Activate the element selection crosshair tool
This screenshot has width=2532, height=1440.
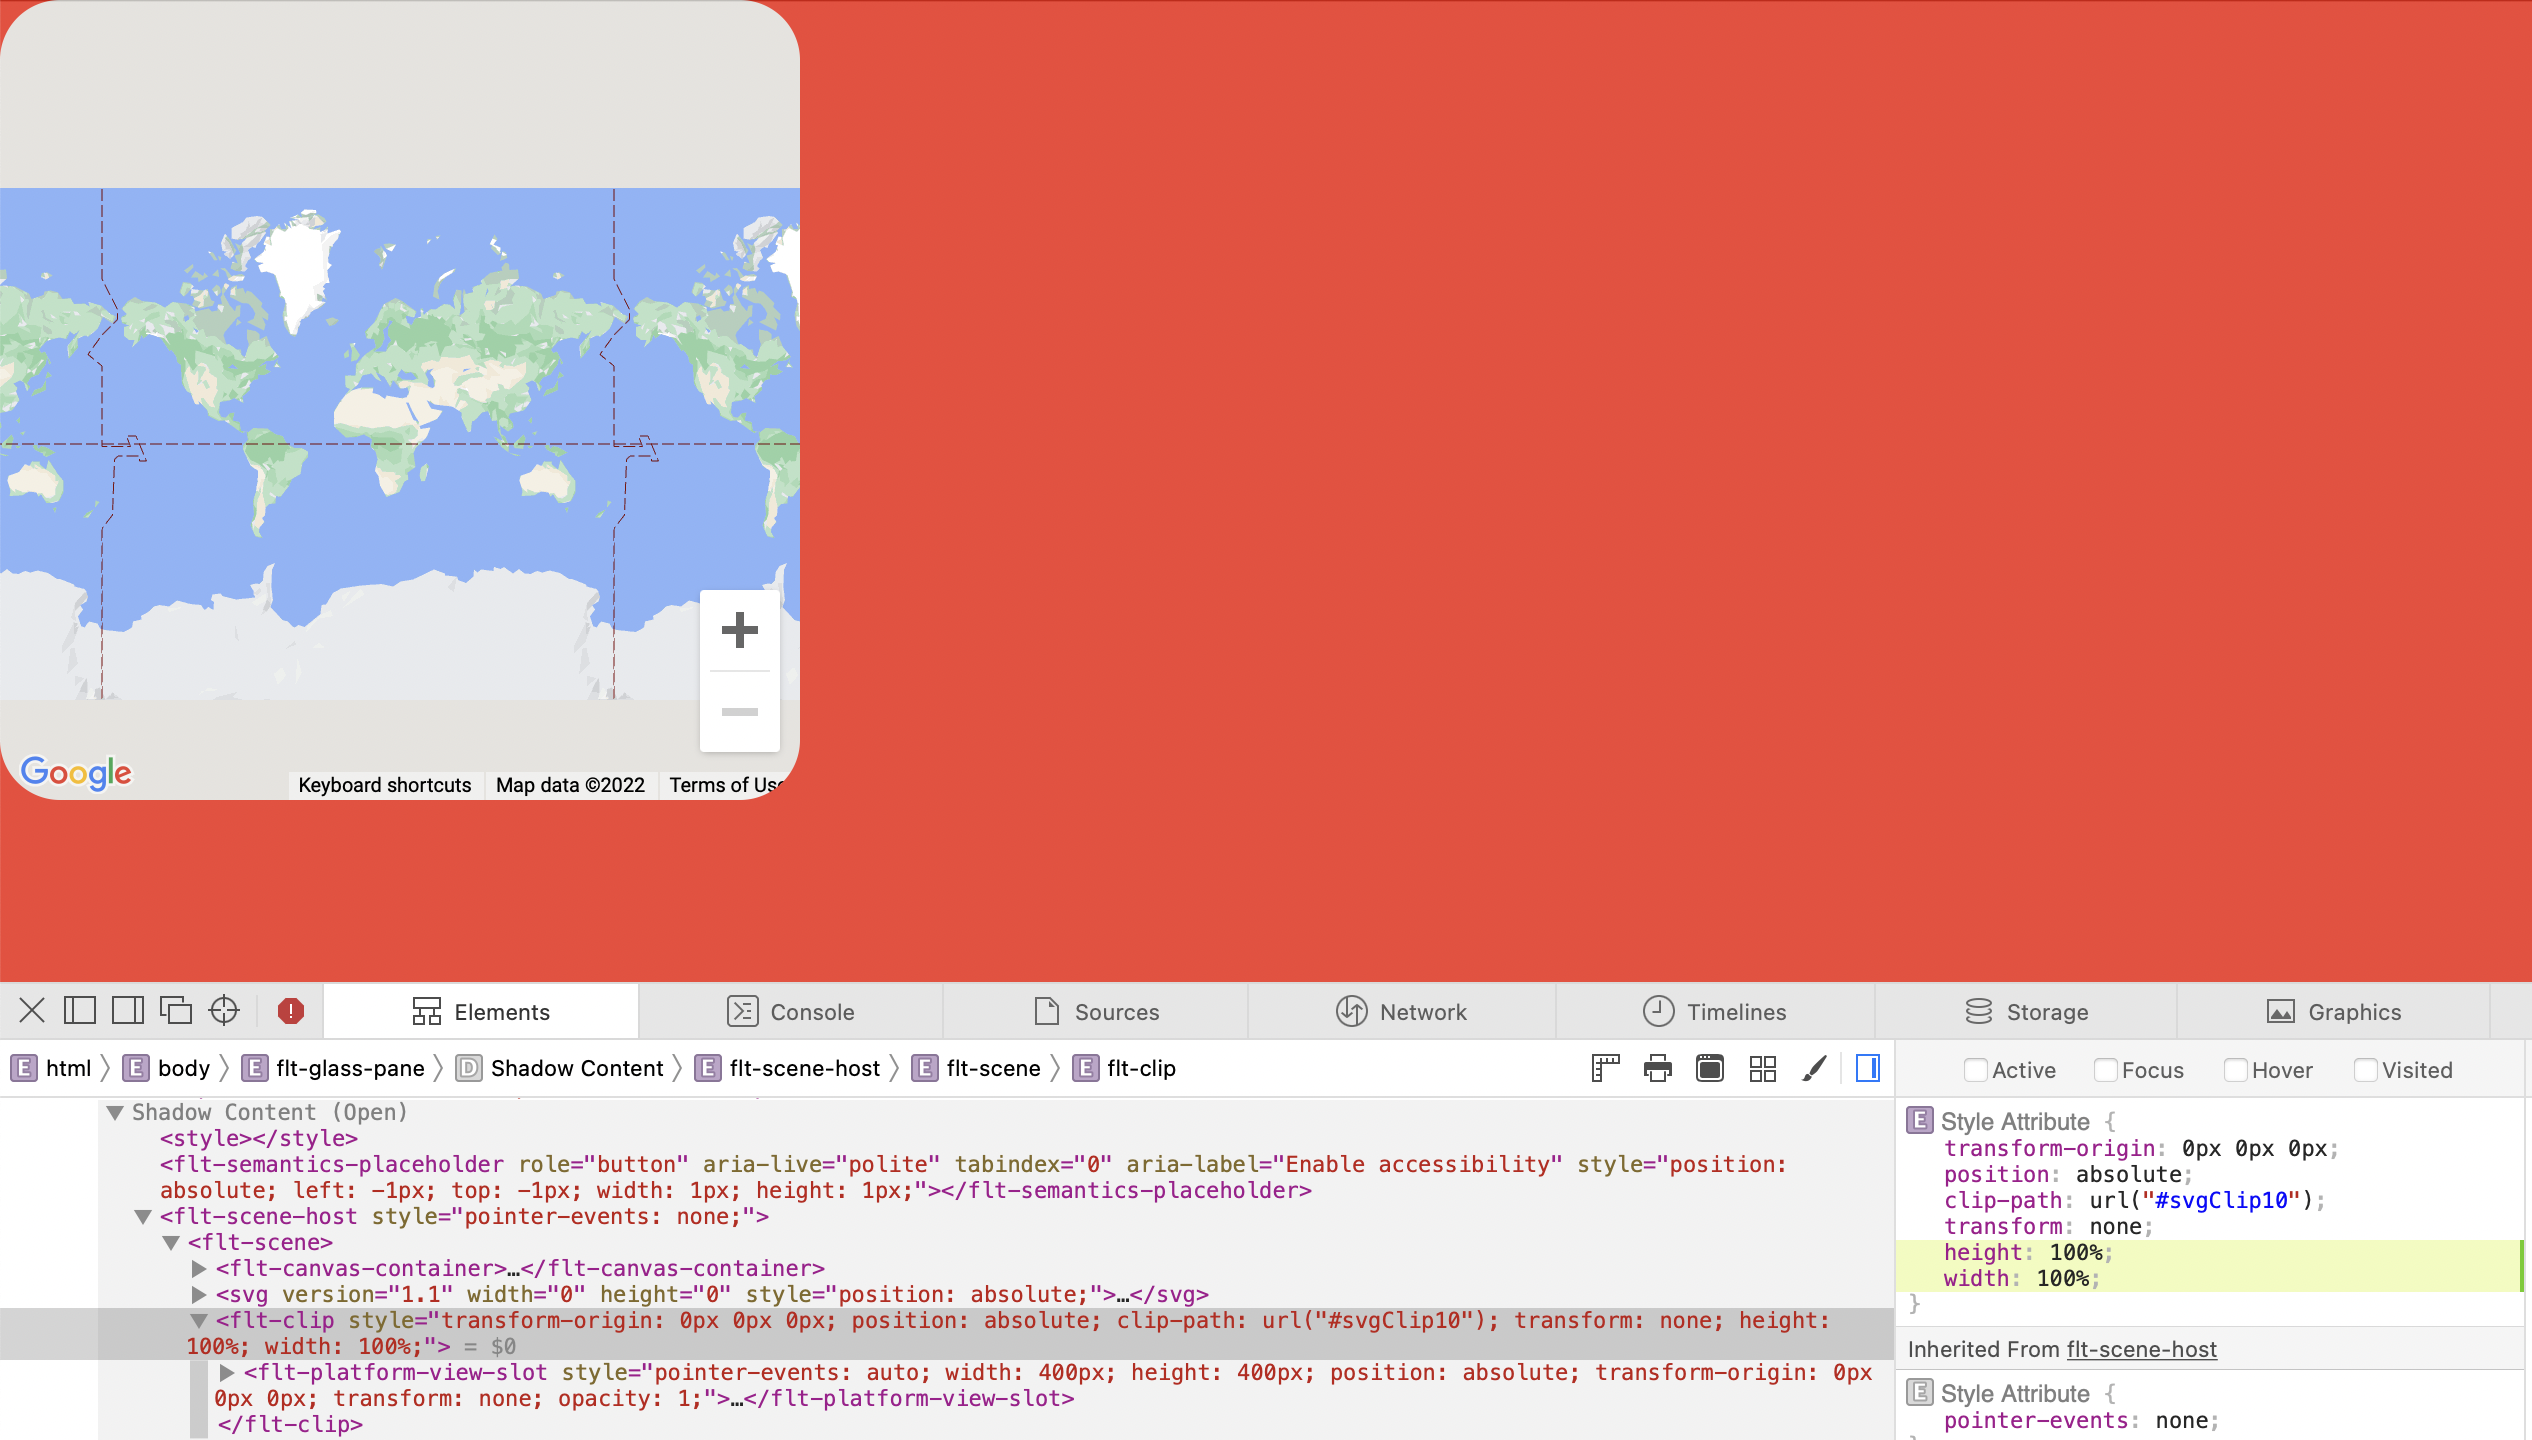point(224,1011)
